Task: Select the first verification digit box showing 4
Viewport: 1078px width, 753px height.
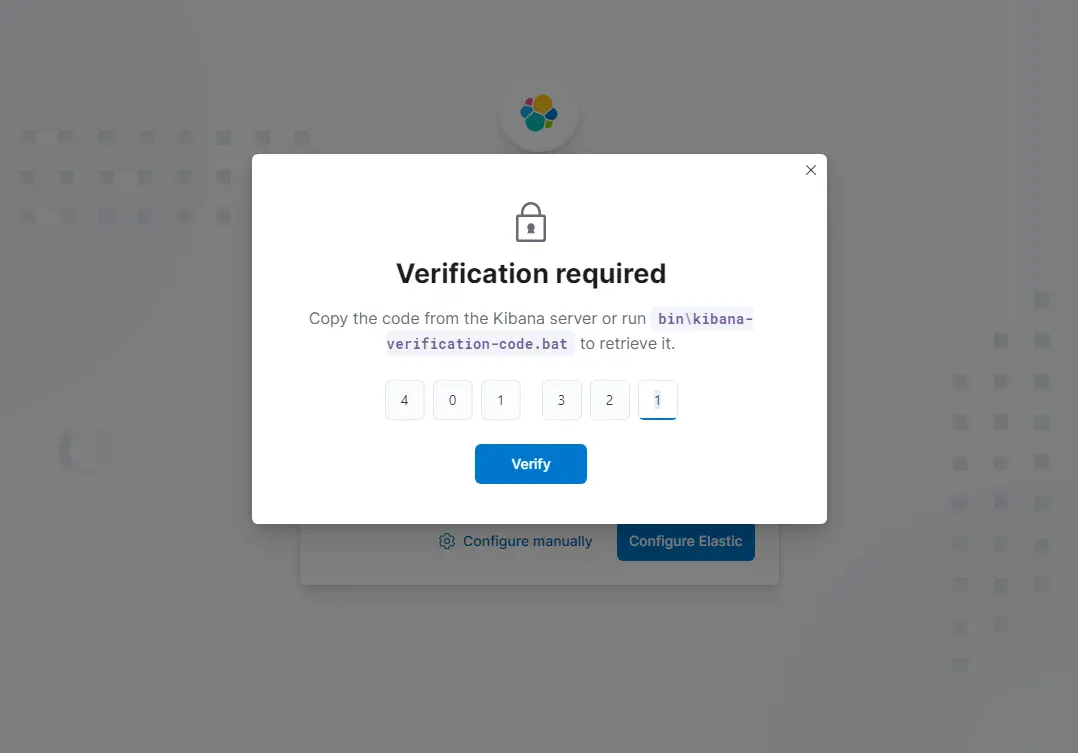Action: 404,399
